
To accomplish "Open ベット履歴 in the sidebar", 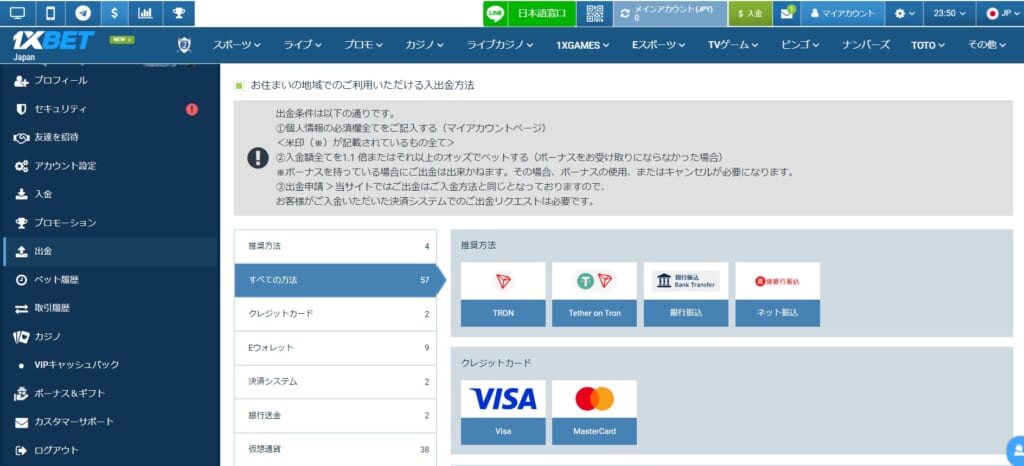I will (110, 279).
